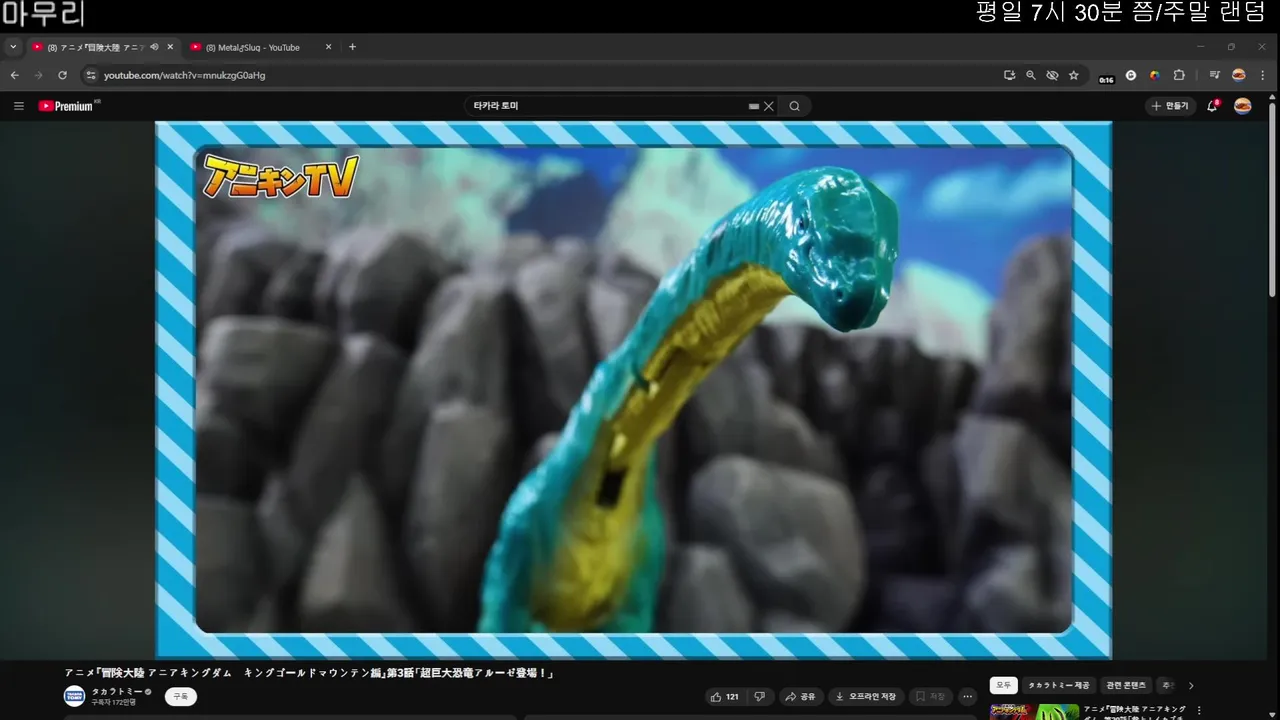The height and width of the screenshot is (720, 1280).
Task: Click the YouTube search magnifier button
Action: click(794, 106)
